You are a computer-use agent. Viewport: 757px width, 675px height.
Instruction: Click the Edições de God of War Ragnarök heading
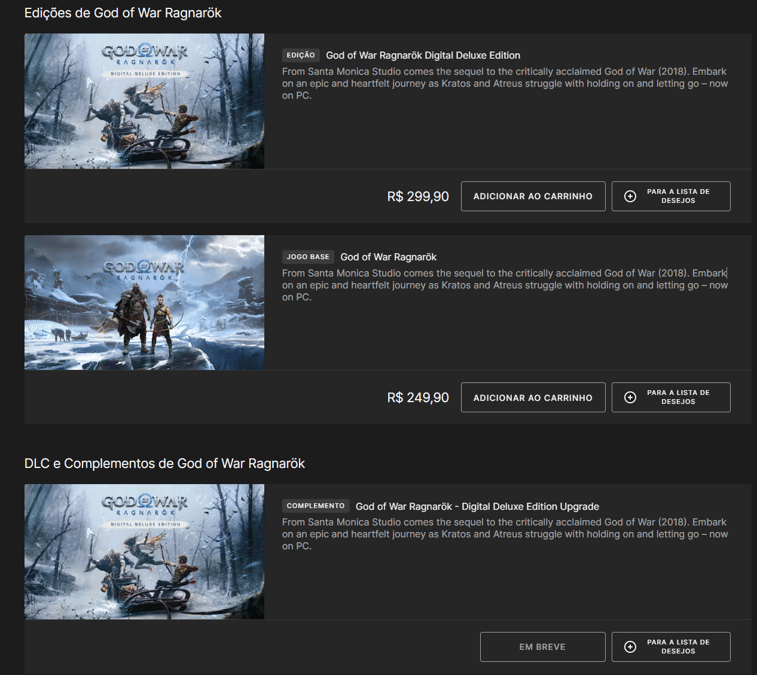coord(123,13)
